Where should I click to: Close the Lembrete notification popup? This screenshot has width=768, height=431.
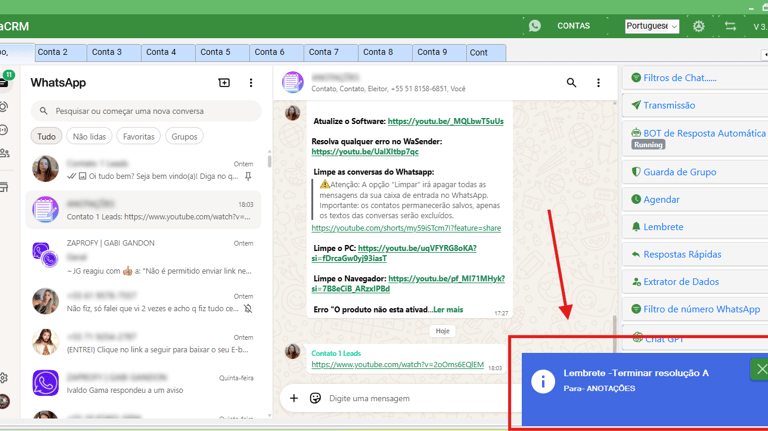761,369
